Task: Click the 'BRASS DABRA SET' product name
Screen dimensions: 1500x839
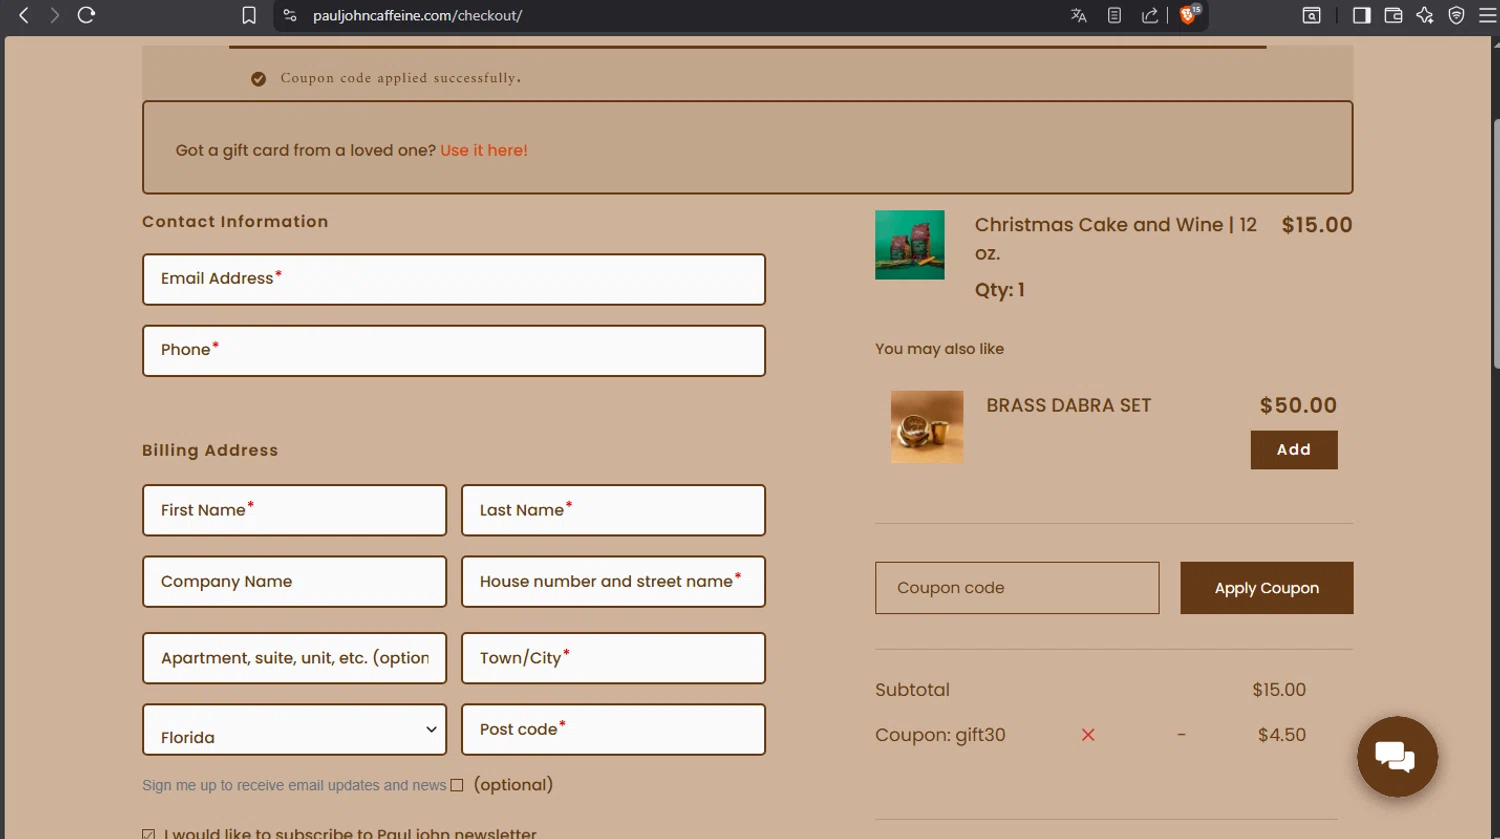Action: tap(1068, 405)
